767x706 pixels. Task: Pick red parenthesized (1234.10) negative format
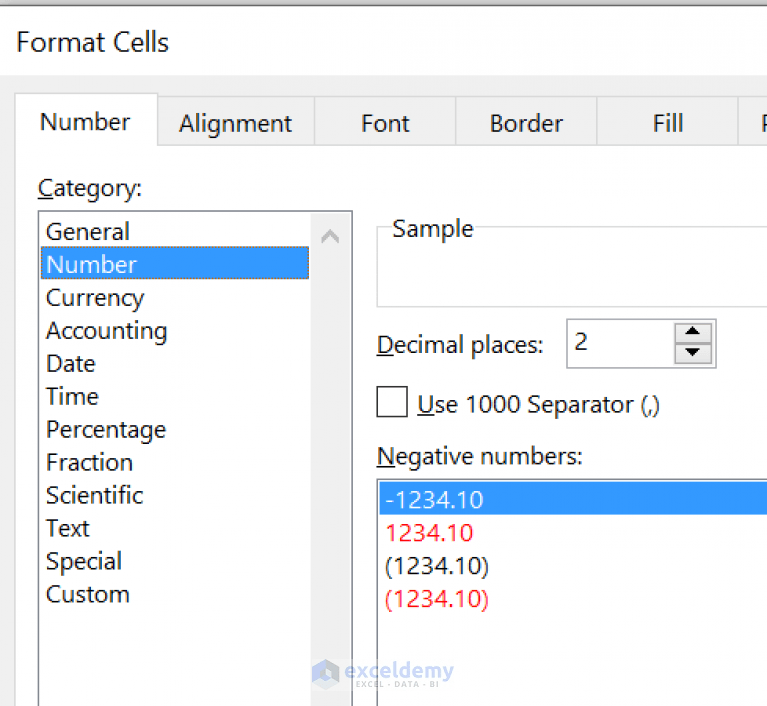[437, 599]
